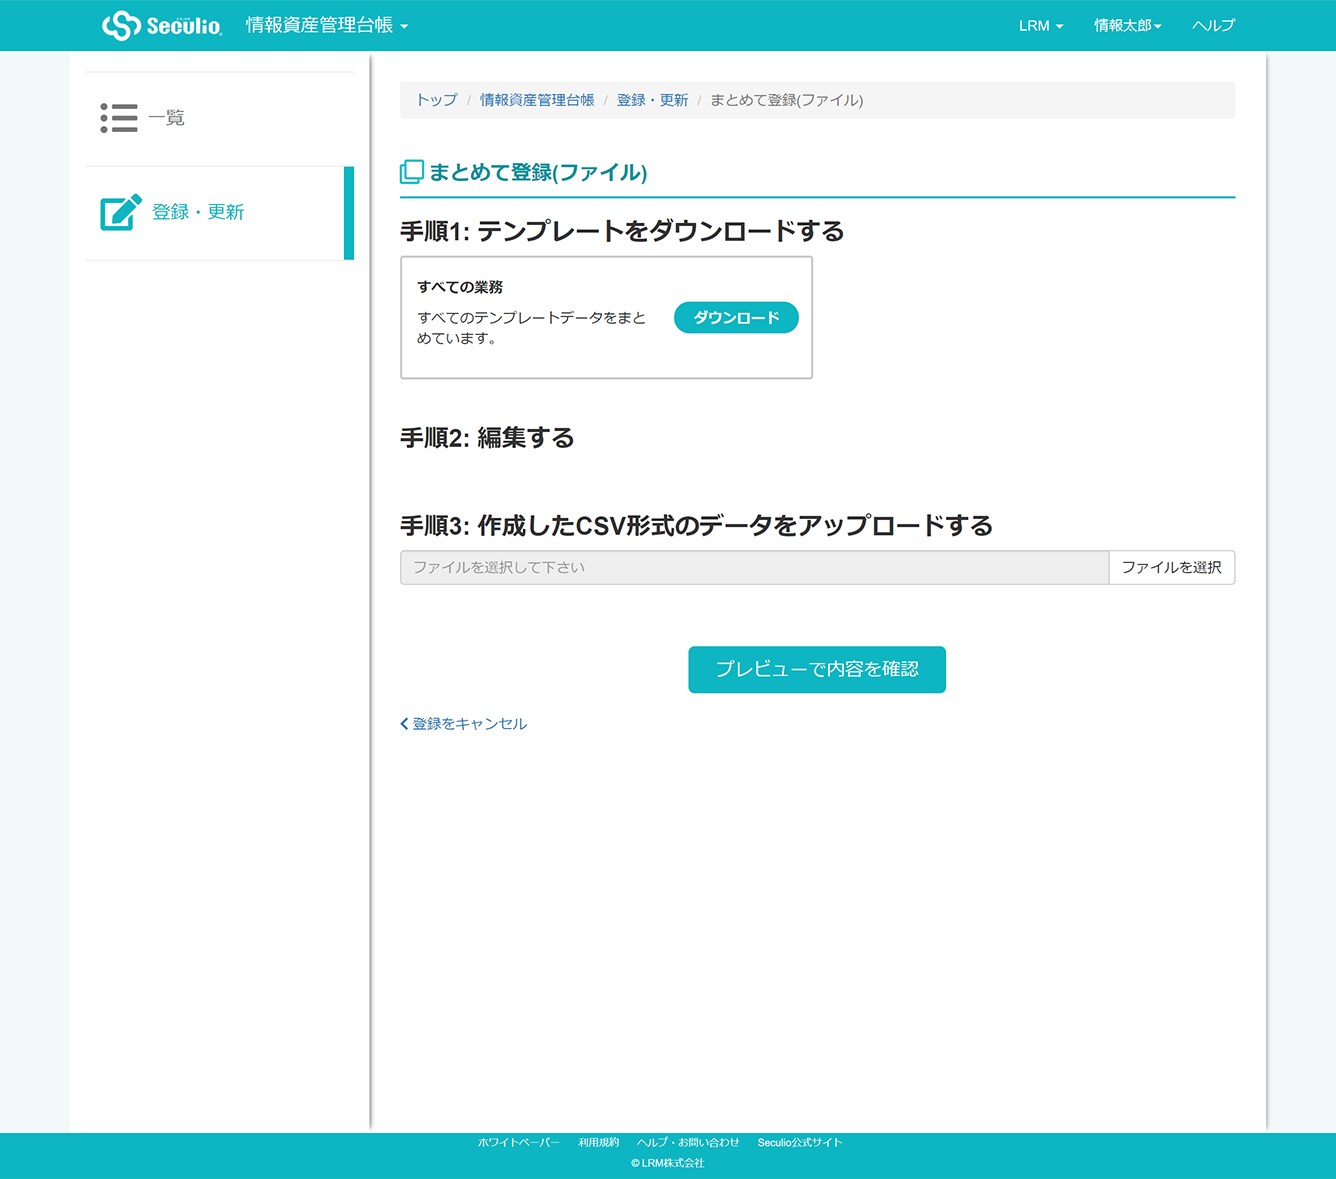Click the Seculio logo icon
Image resolution: width=1336 pixels, height=1179 pixels.
(121, 25)
